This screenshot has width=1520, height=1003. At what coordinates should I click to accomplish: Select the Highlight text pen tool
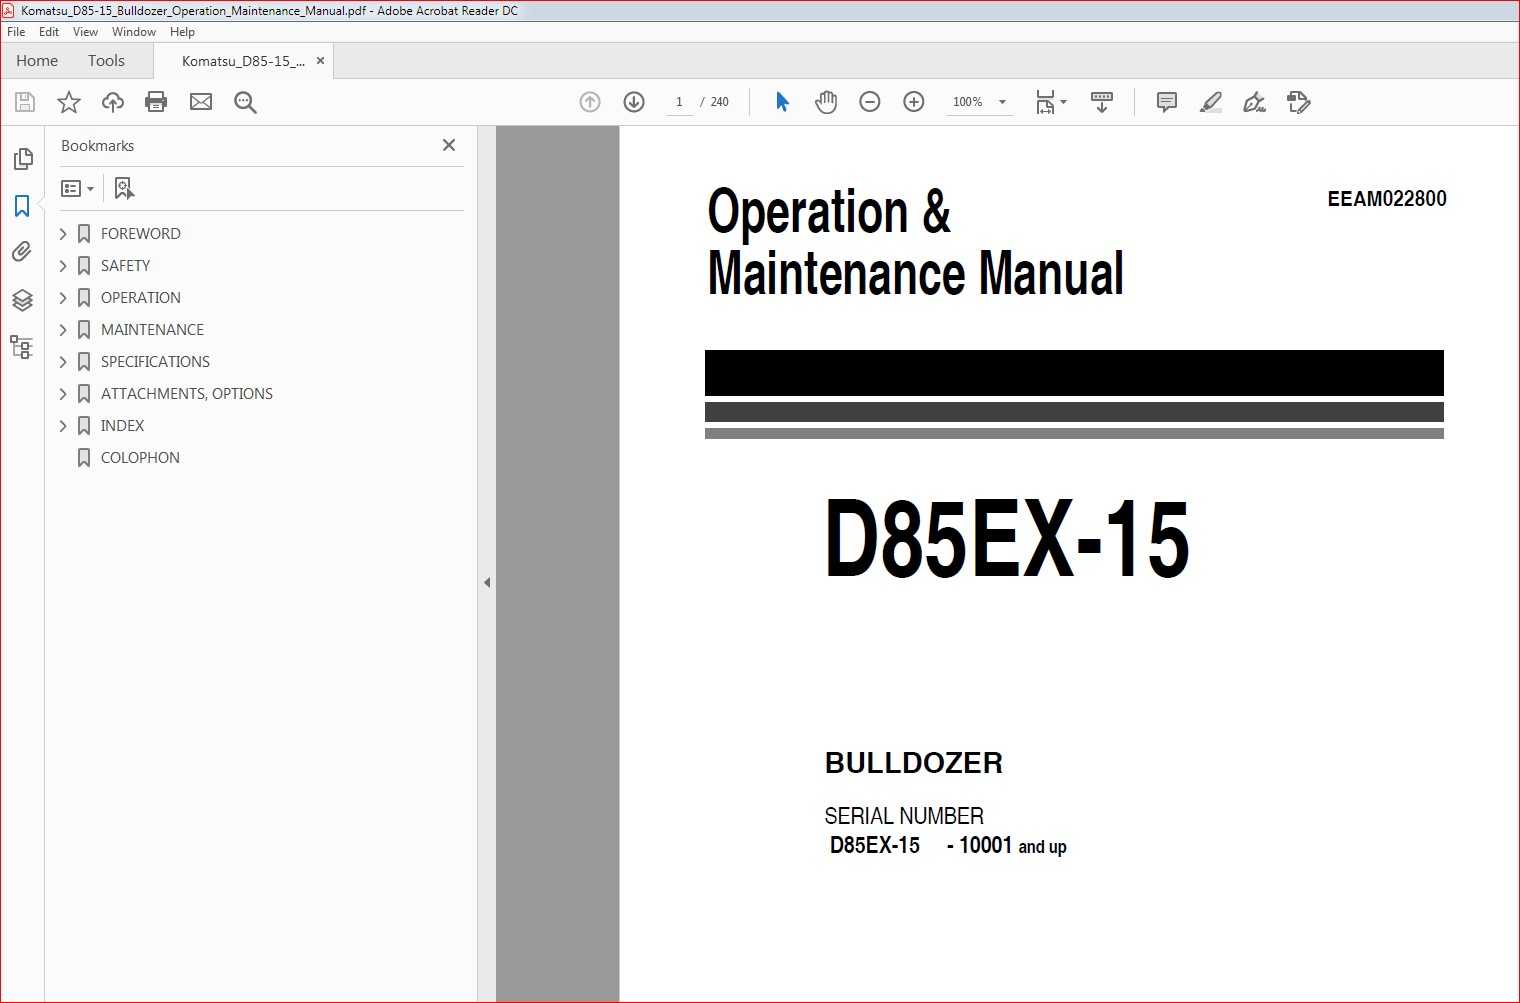click(x=1211, y=102)
